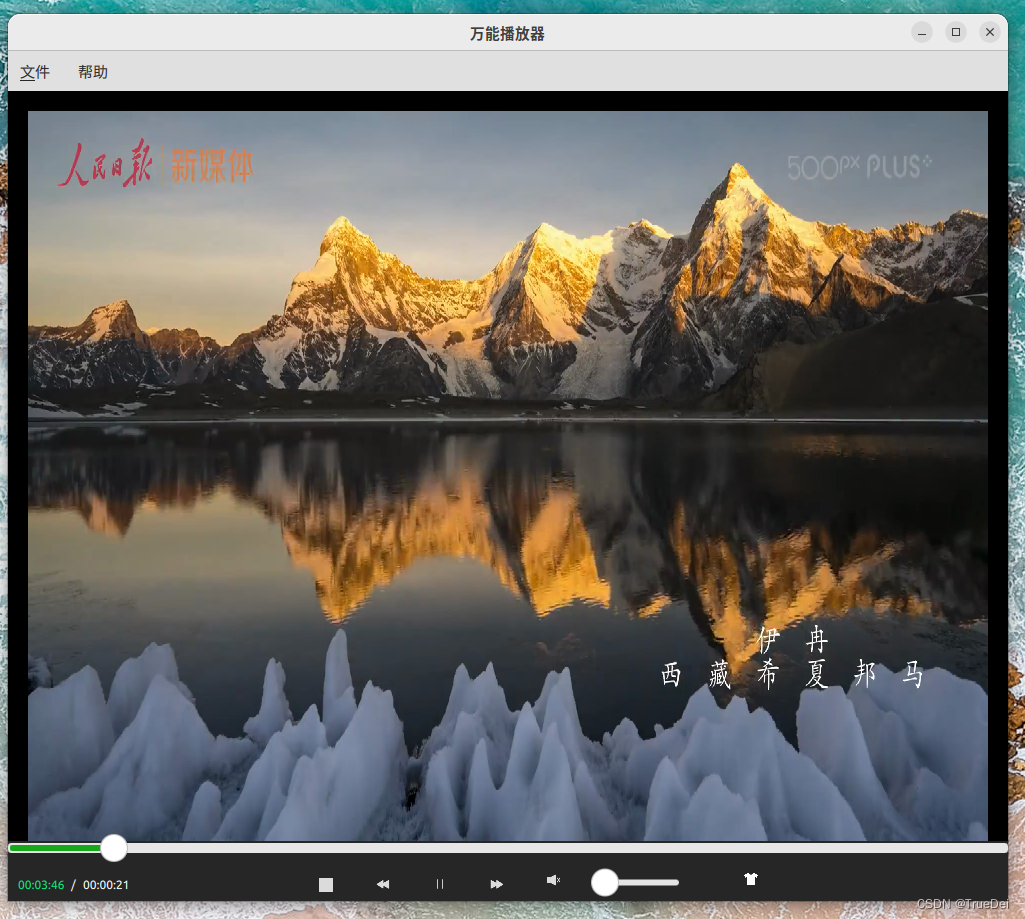Image resolution: width=1025 pixels, height=919 pixels.
Task: Click the shirt-shaped icon on the control bar
Action: tap(751, 879)
